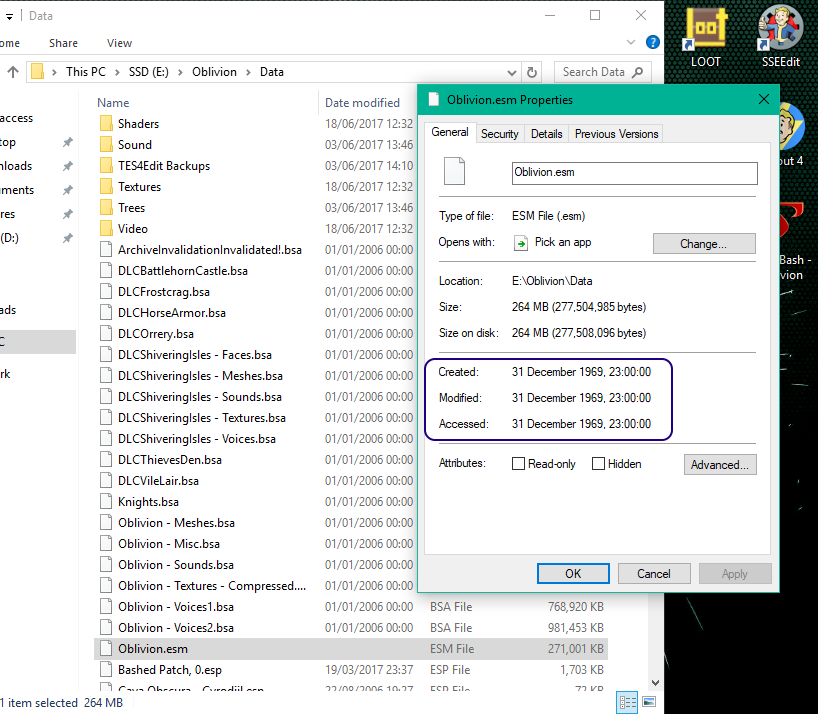Click the Oblivion breadcrumb in address bar
The width and height of the screenshot is (818, 714).
(214, 72)
